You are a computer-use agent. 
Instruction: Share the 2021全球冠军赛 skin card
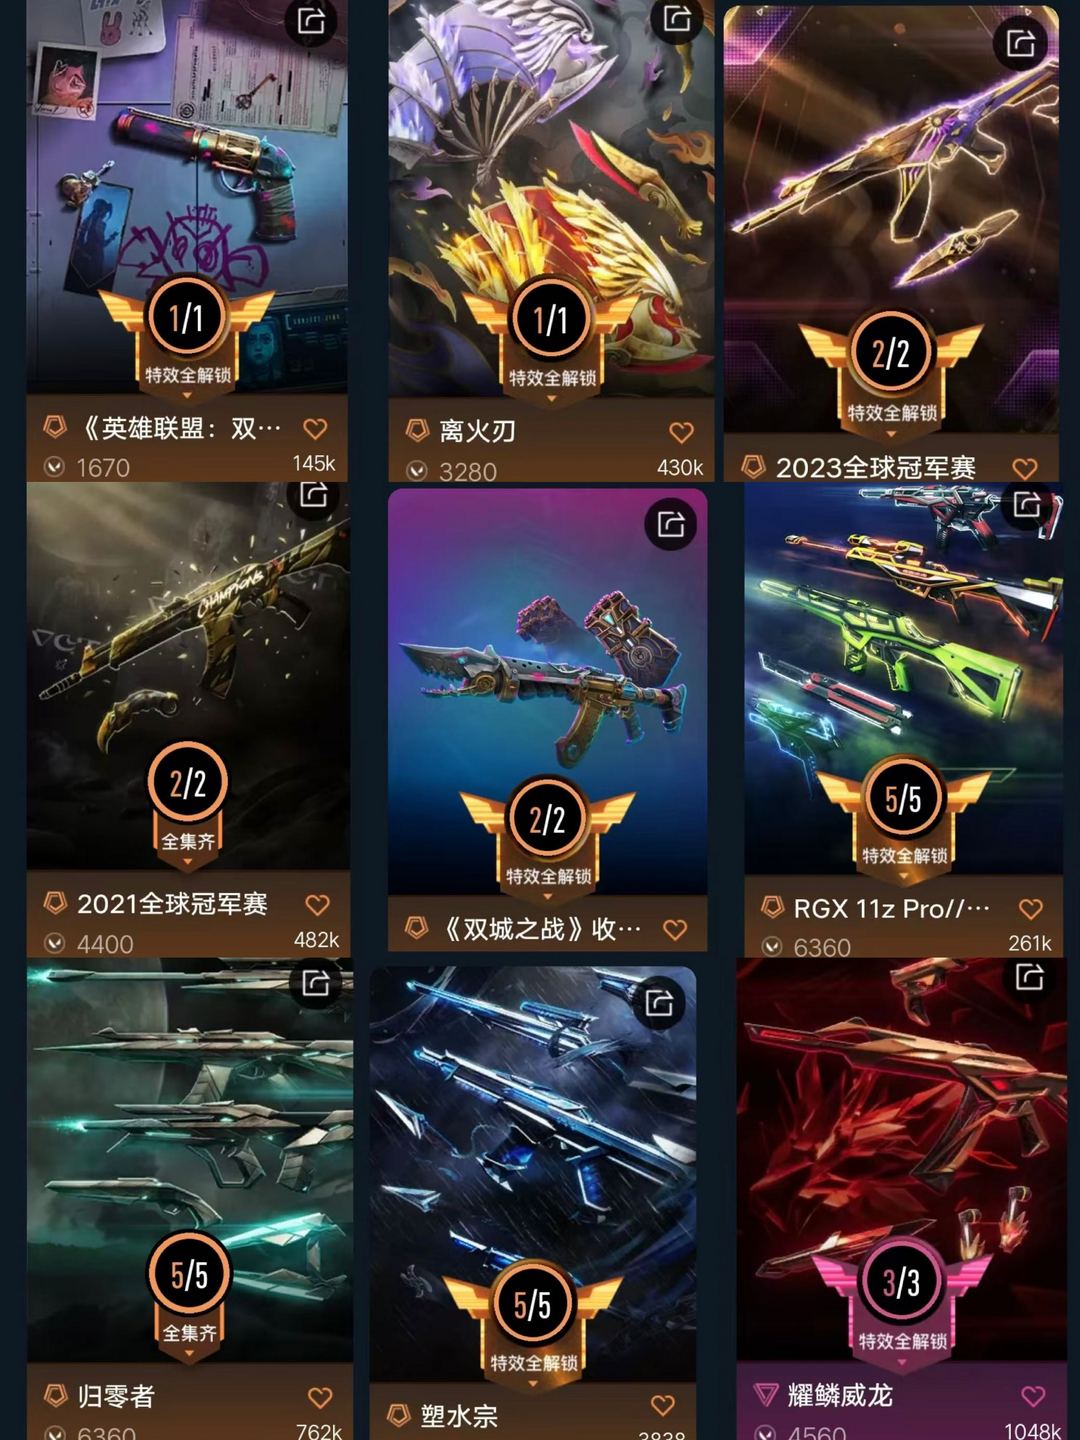tap(314, 494)
